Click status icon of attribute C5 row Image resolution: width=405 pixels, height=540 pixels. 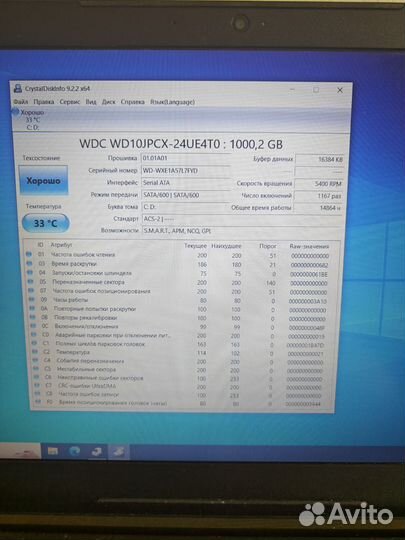(36, 369)
